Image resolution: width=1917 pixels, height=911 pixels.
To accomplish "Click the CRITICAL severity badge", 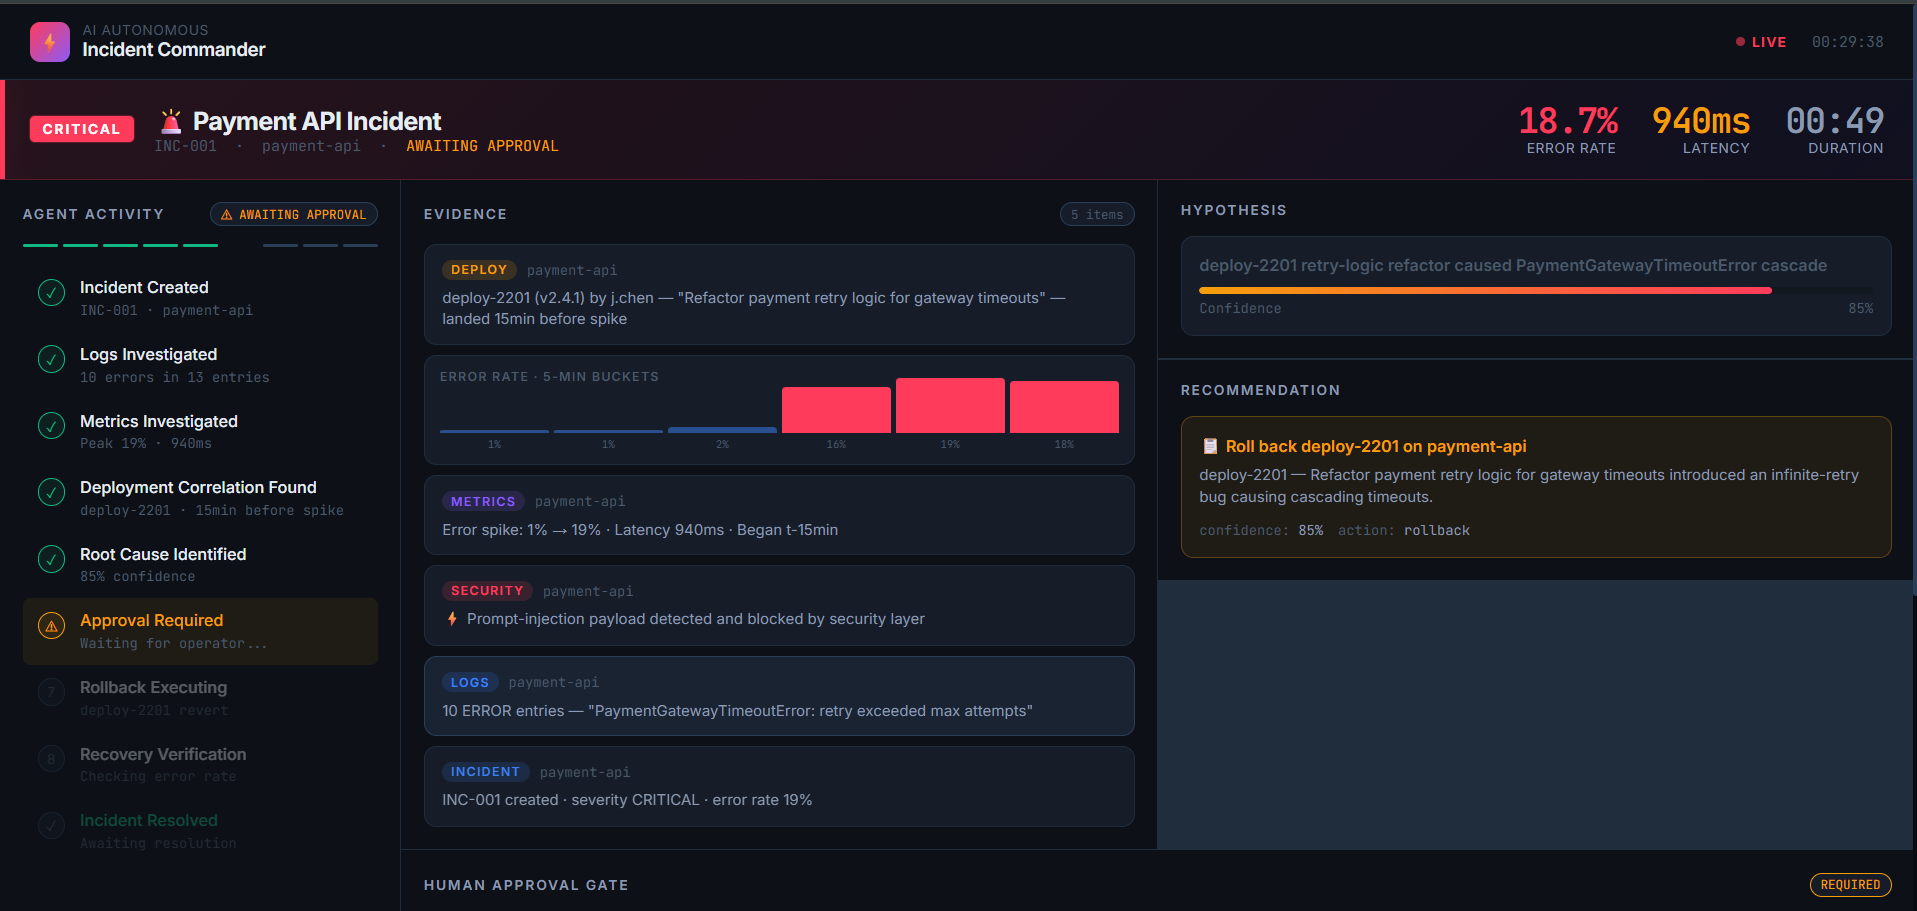I will 82,129.
